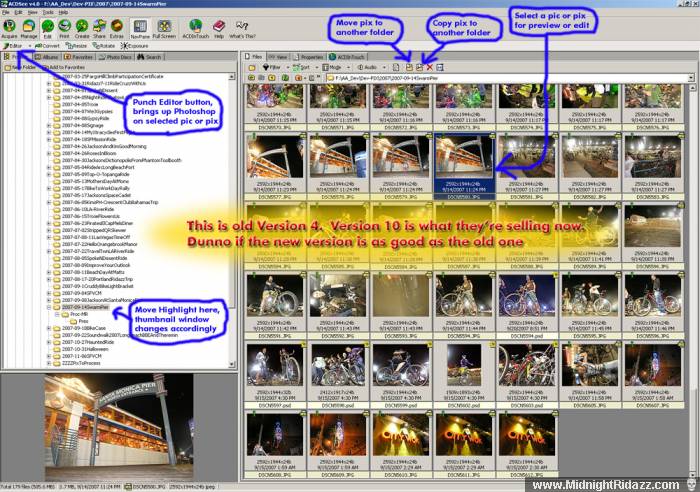Viewport: 700px width, 492px height.
Task: Collapse the 2007-09-14SwarmPier folder
Action: coord(49,308)
